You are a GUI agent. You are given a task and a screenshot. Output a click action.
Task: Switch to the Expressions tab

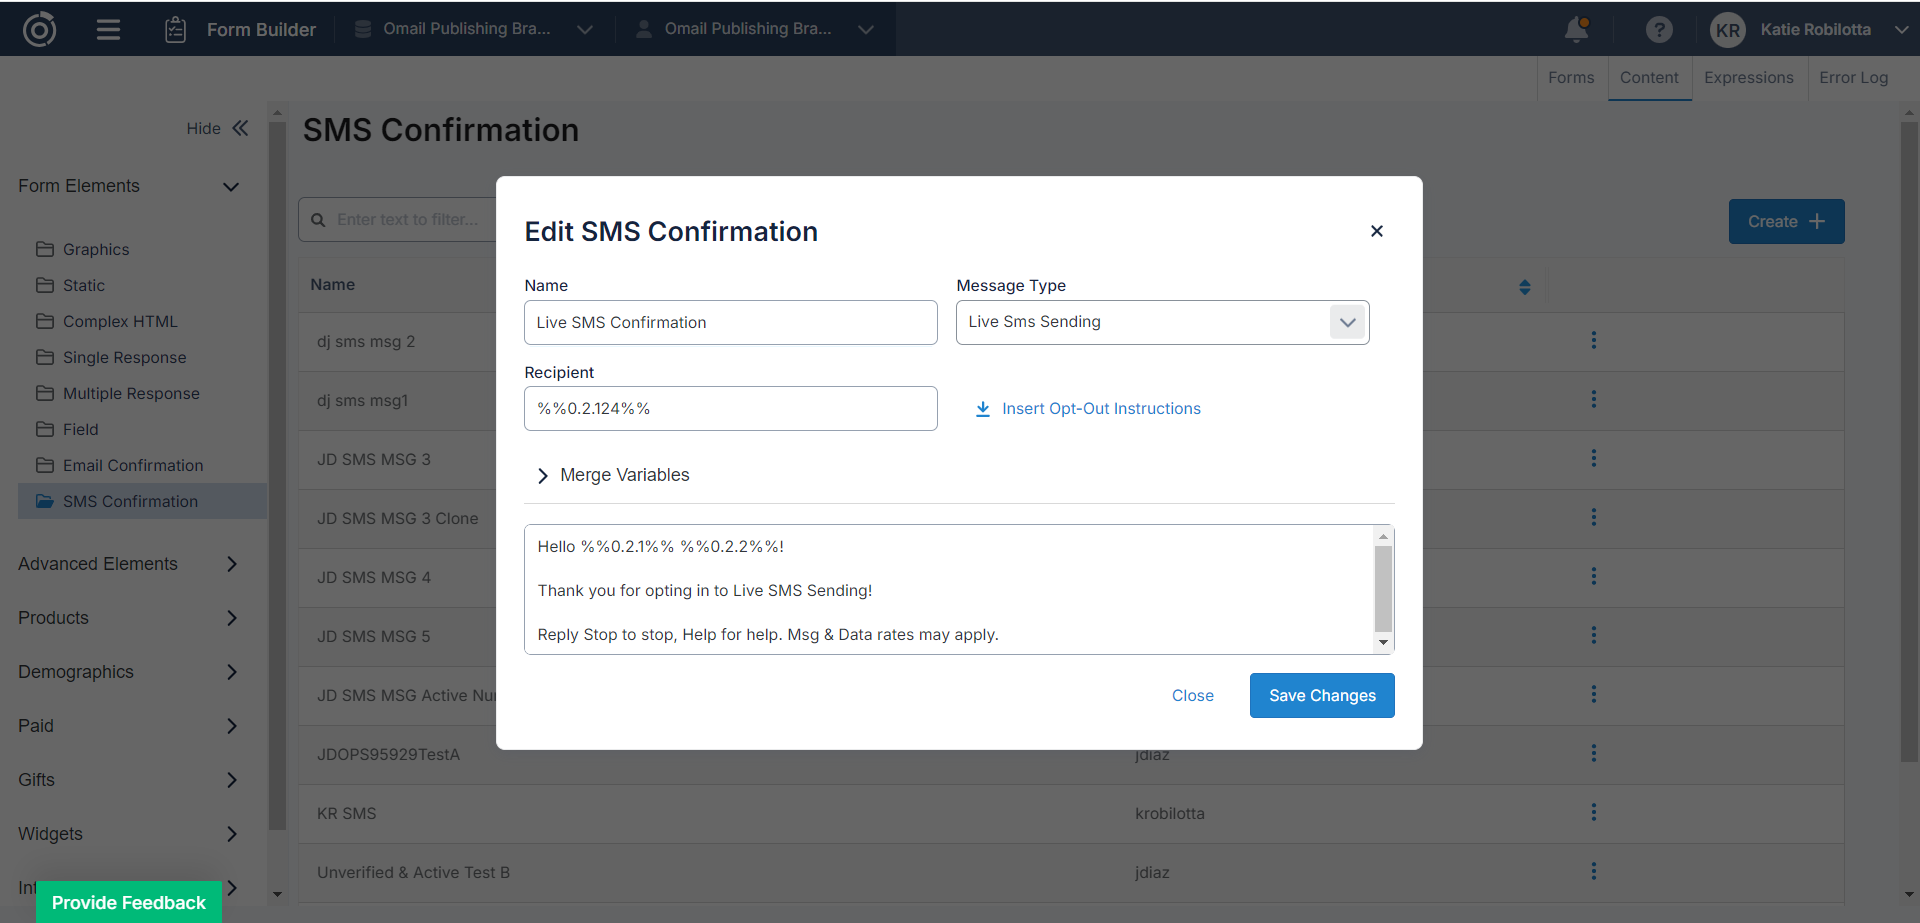coord(1748,78)
